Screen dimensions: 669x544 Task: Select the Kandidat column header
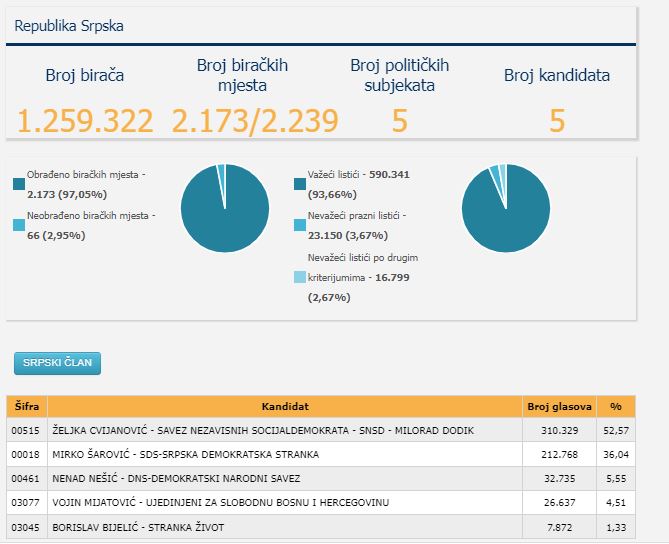285,407
